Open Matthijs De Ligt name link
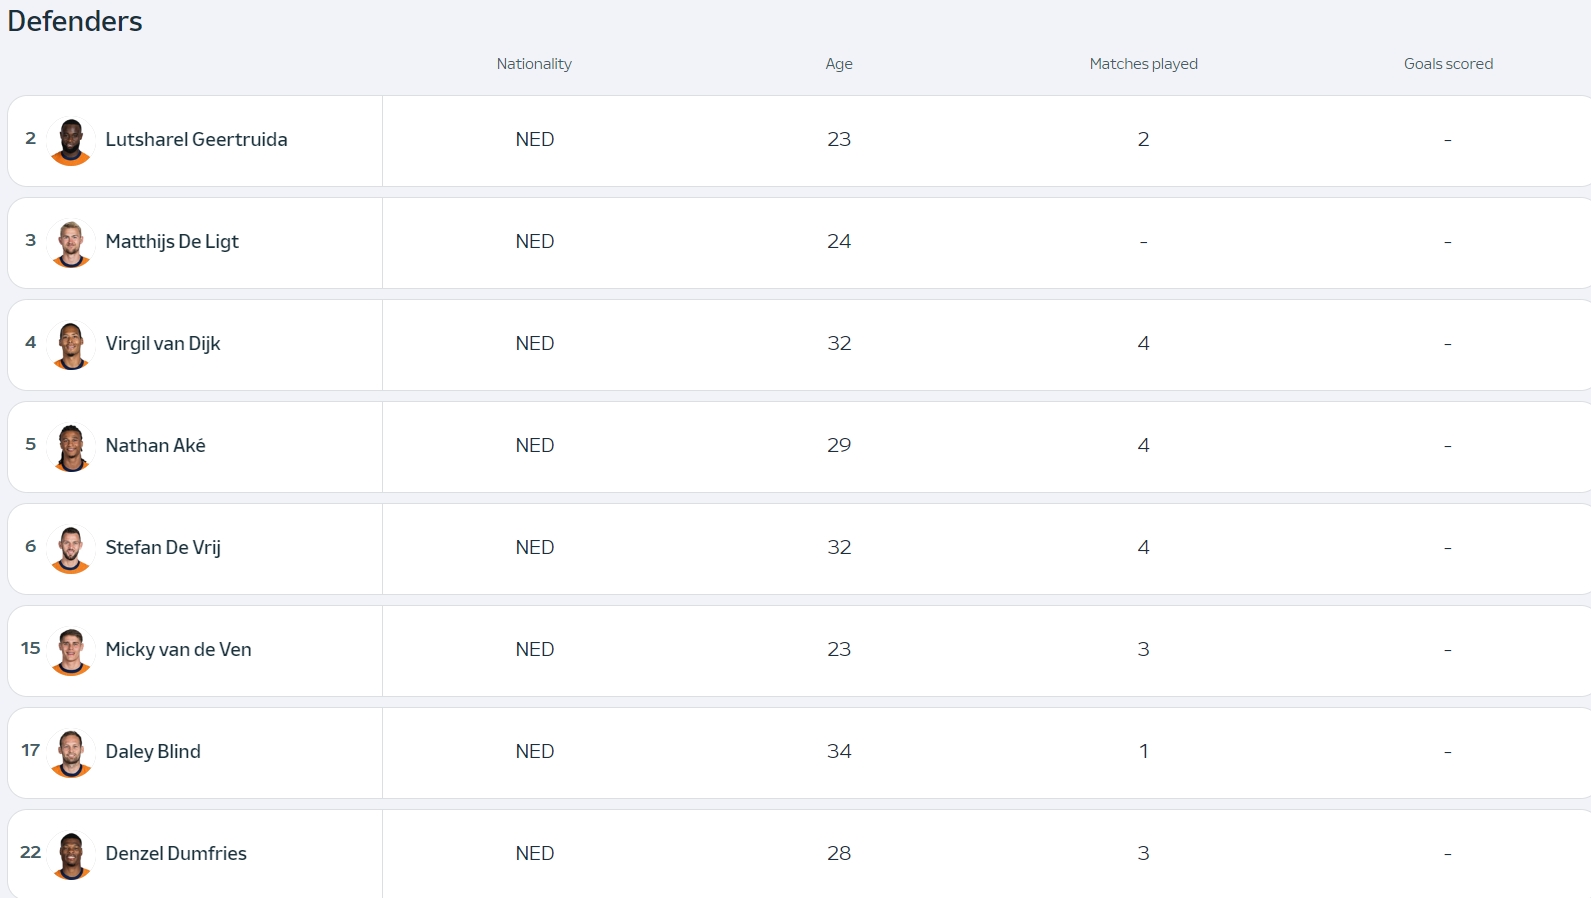This screenshot has height=898, width=1591. click(172, 242)
